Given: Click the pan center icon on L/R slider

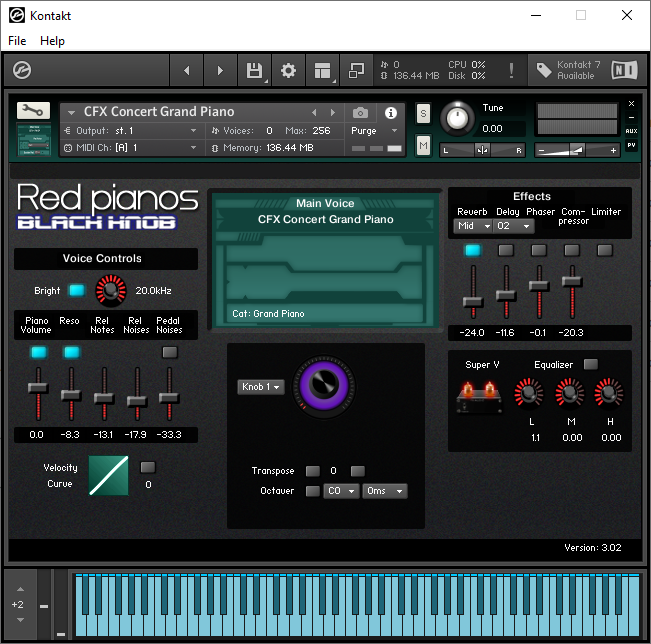Looking at the screenshot, I should point(482,150).
